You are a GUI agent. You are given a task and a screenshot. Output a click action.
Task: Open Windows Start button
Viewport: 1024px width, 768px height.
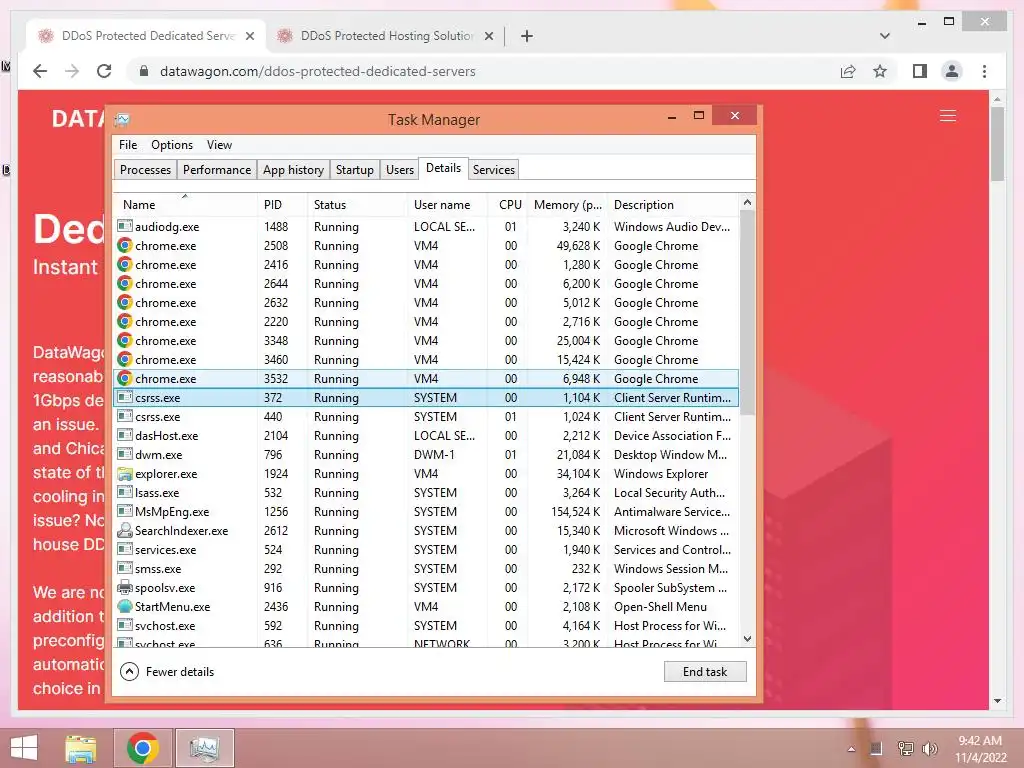tap(24, 748)
